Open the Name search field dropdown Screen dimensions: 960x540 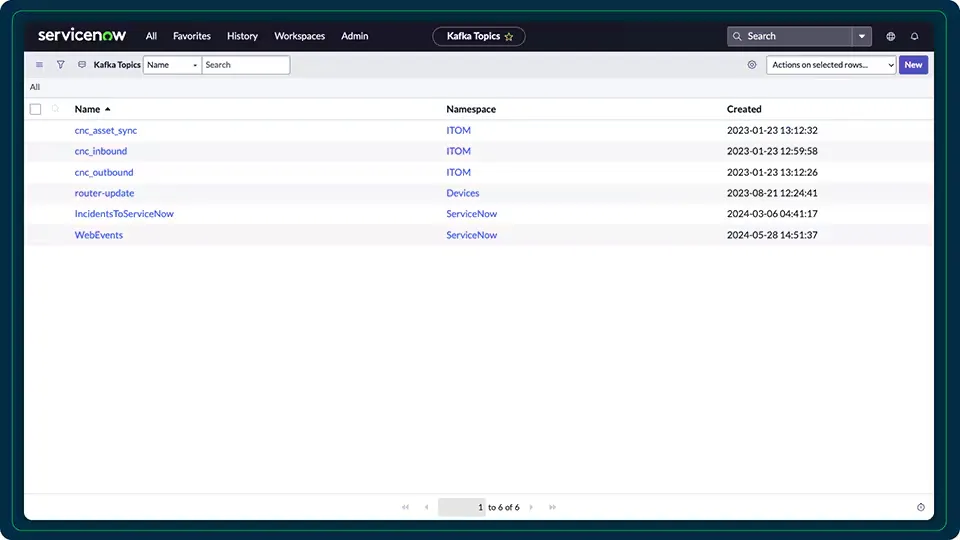[172, 65]
